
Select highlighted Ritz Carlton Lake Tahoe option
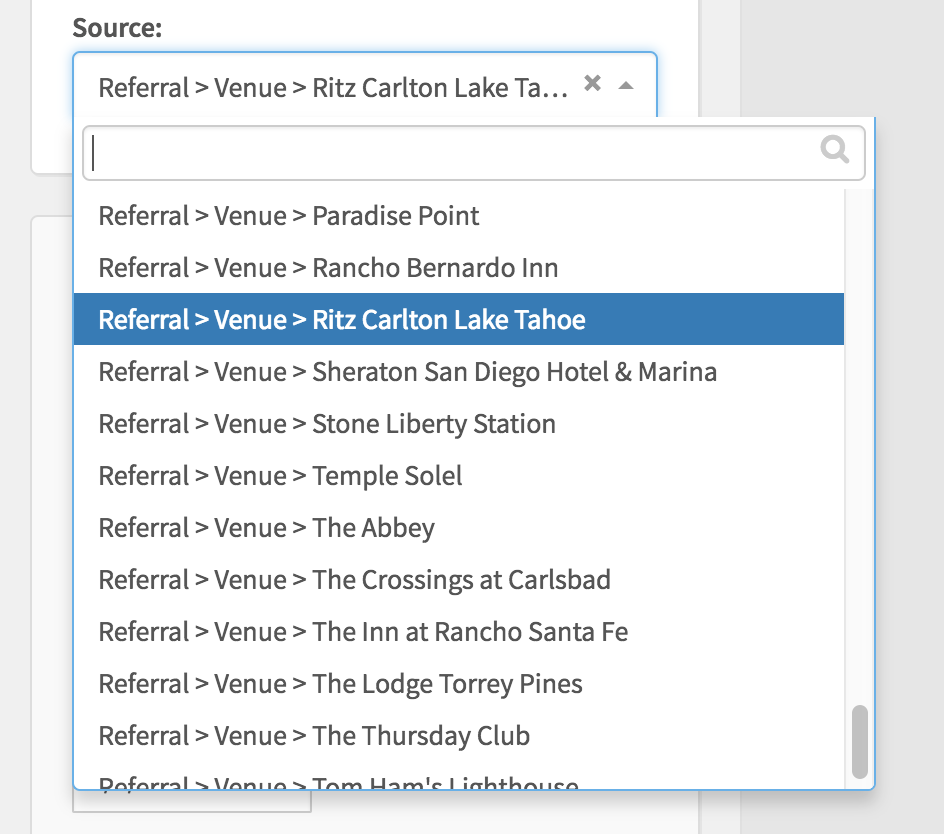pyautogui.click(x=459, y=319)
